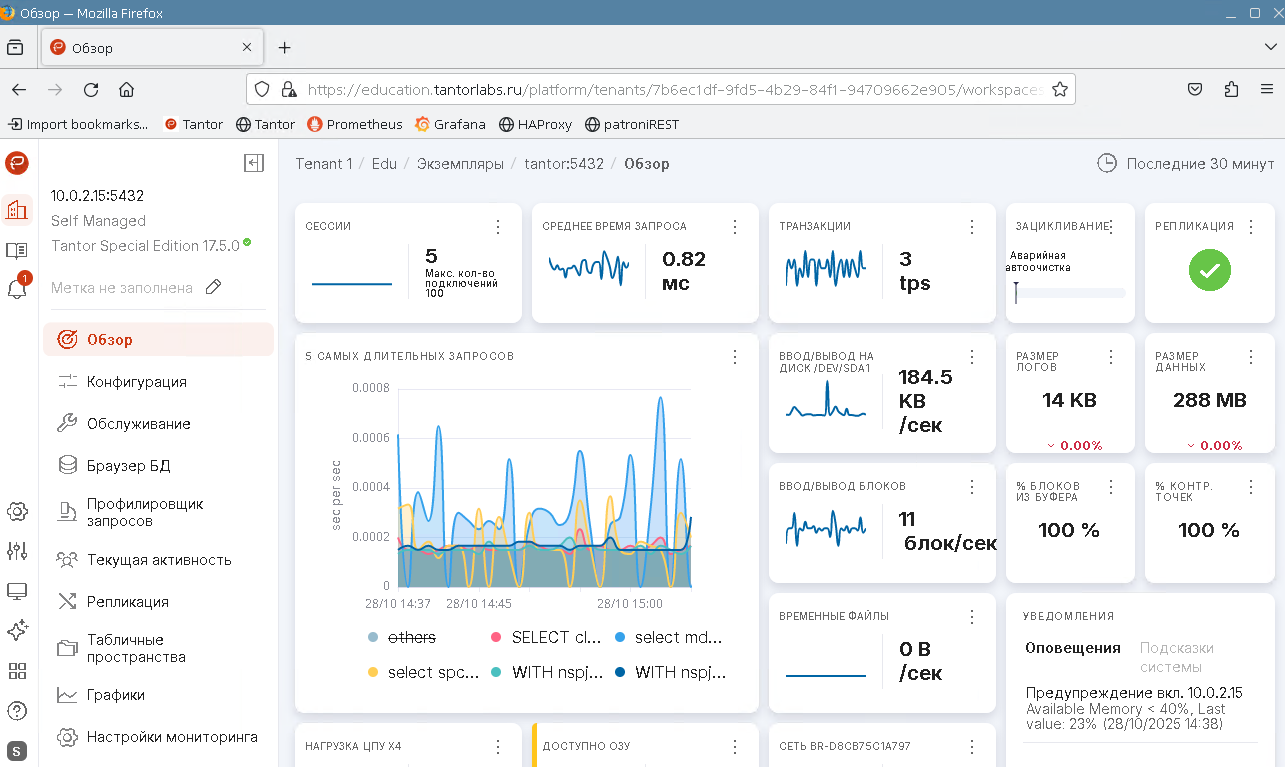Bookmark this page with star icon
The height and width of the screenshot is (767, 1285).
(x=1060, y=89)
